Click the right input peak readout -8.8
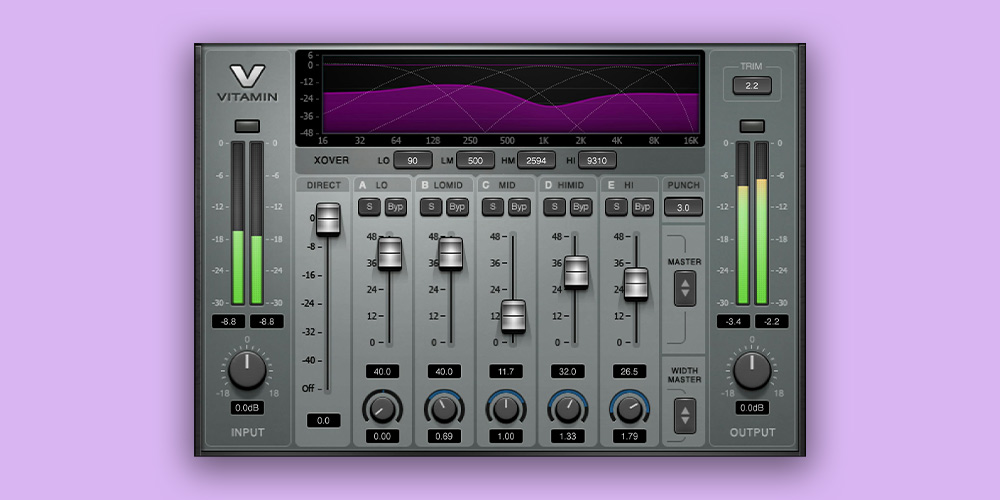This screenshot has width=1000, height=500. pos(267,321)
